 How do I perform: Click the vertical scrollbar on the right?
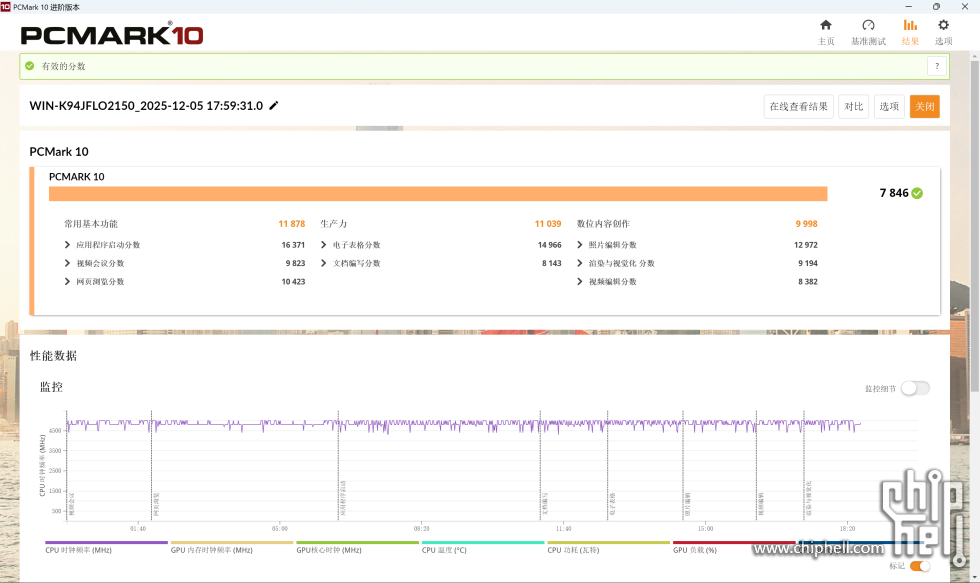pyautogui.click(x=974, y=300)
